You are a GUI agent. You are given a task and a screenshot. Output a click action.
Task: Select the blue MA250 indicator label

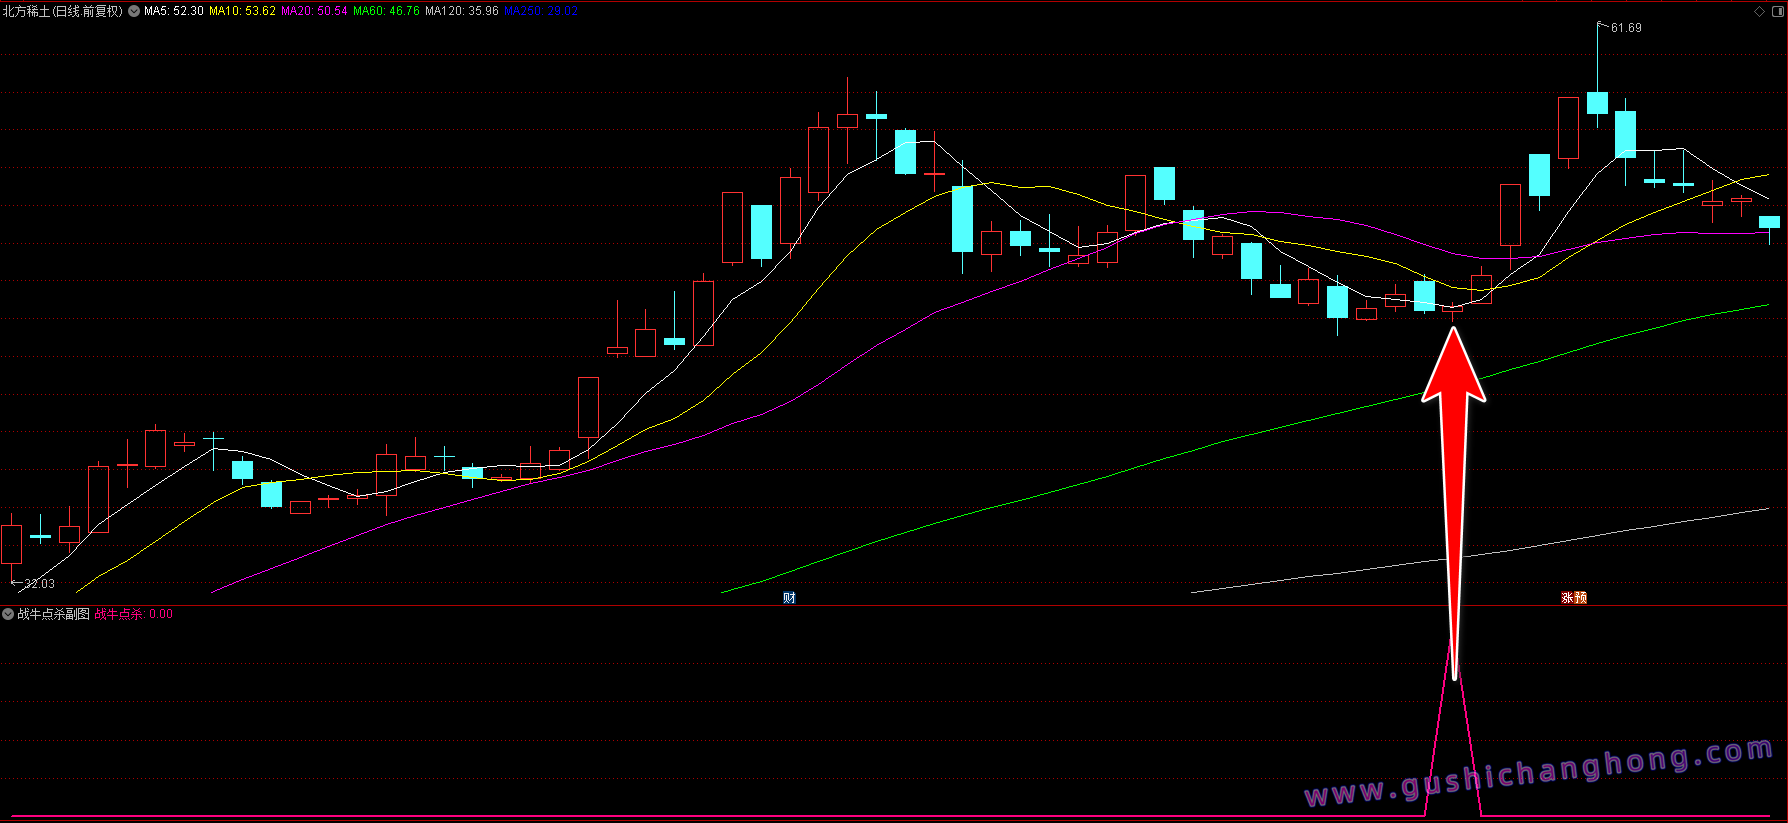541,11
